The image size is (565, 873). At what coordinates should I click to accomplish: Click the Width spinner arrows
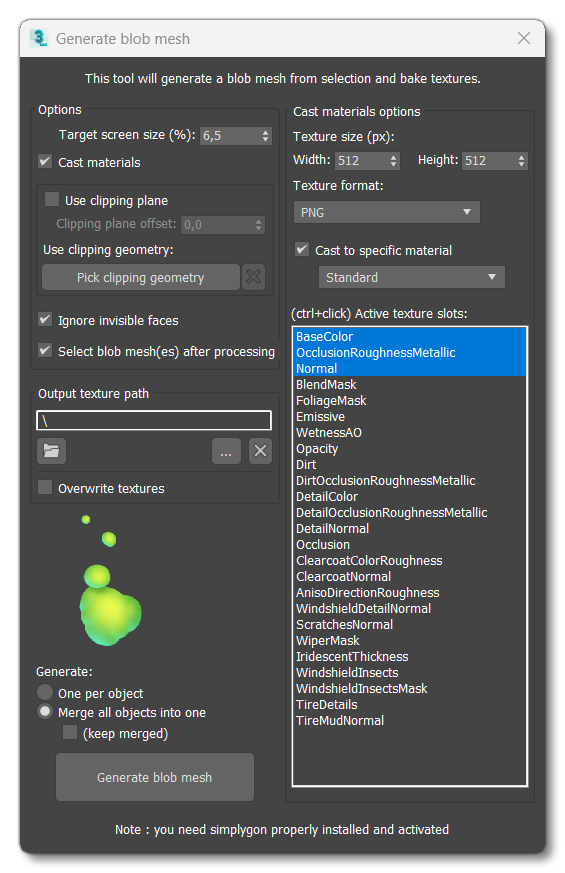(x=394, y=161)
